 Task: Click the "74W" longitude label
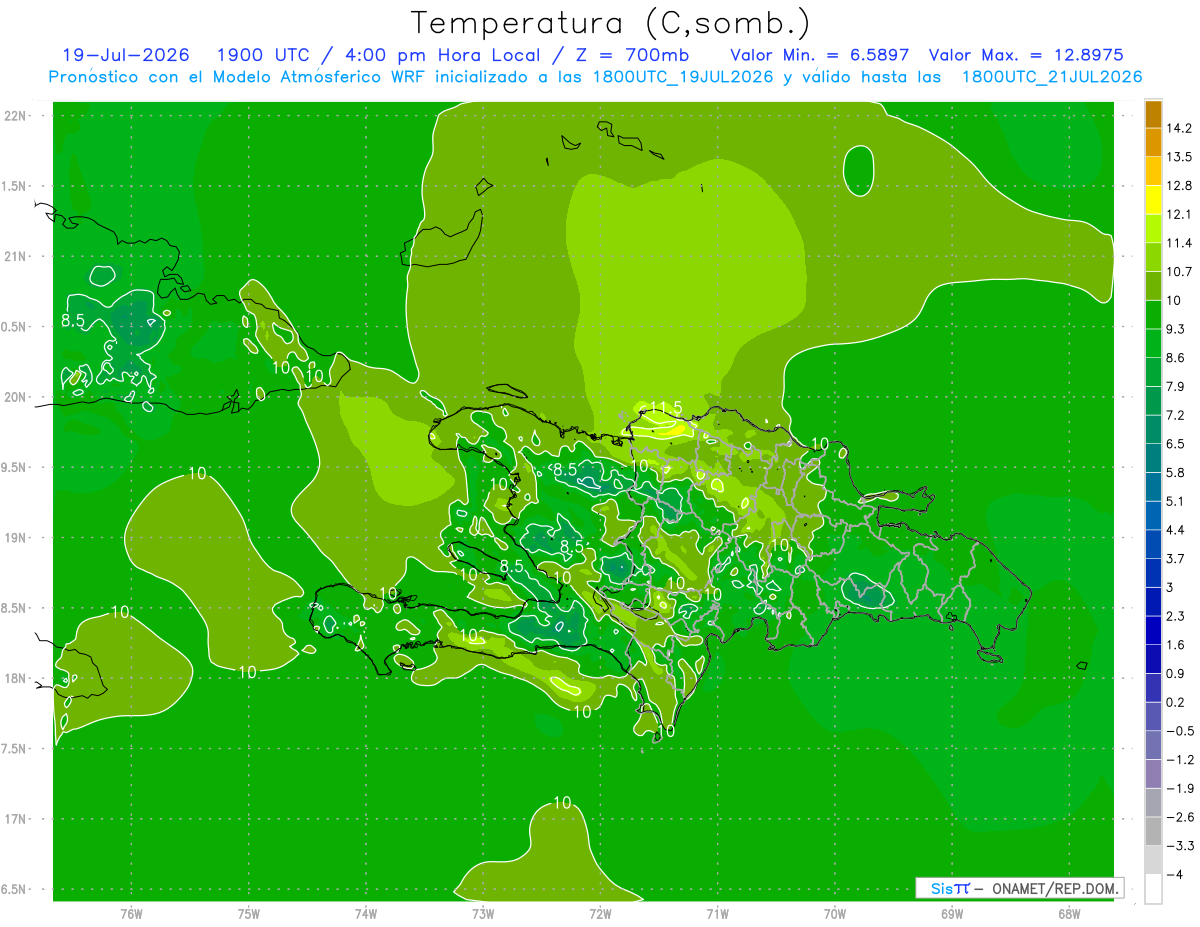pos(365,913)
